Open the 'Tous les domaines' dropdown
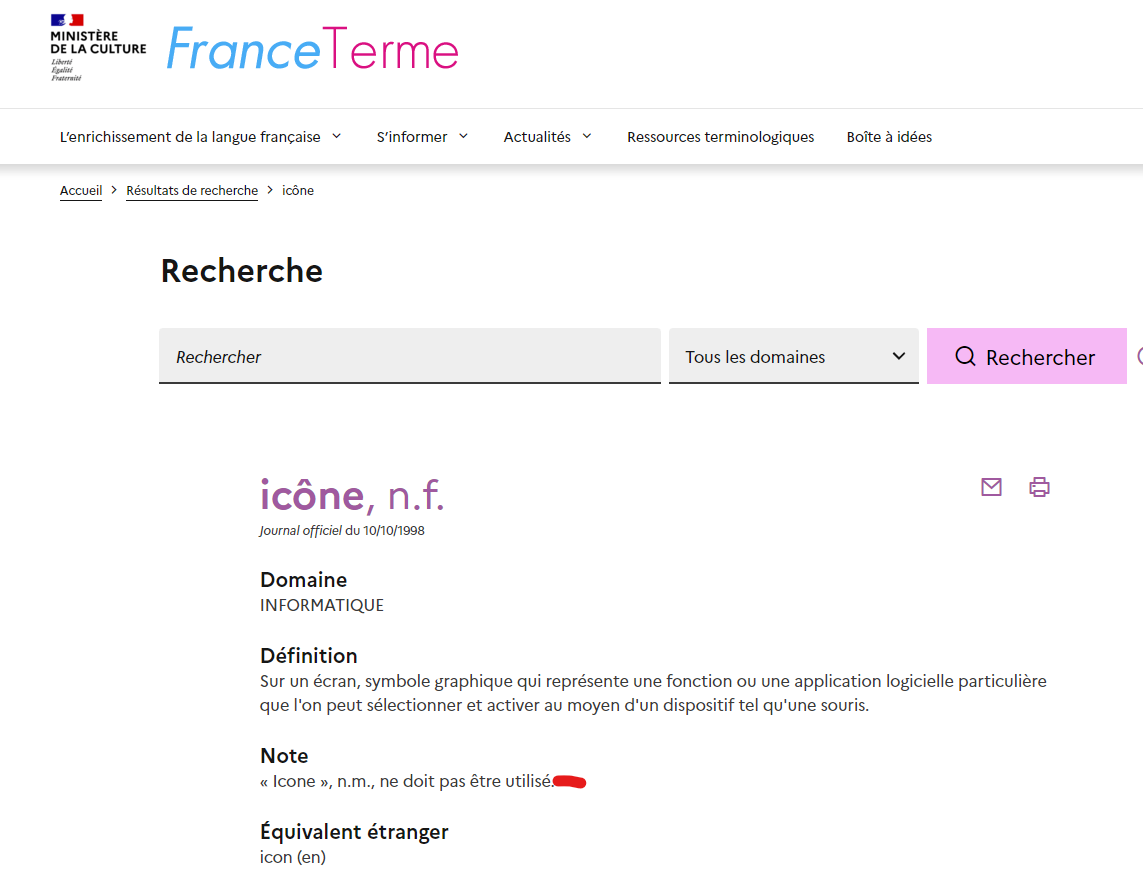The height and width of the screenshot is (883, 1143). pos(793,356)
